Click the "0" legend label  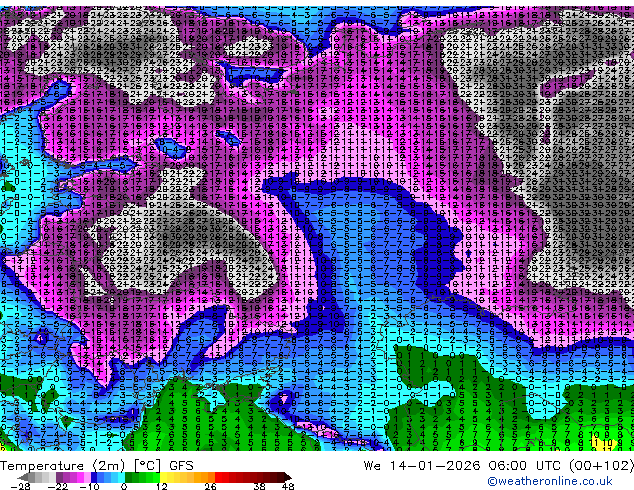(x=124, y=486)
